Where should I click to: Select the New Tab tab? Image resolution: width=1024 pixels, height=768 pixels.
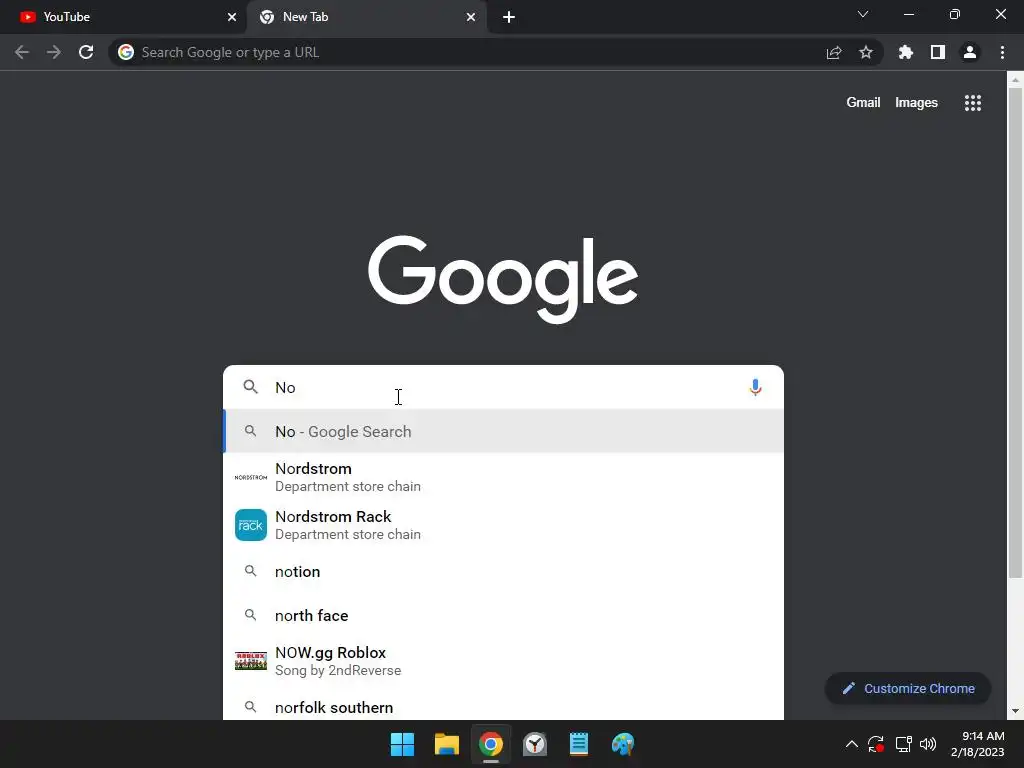pos(367,17)
